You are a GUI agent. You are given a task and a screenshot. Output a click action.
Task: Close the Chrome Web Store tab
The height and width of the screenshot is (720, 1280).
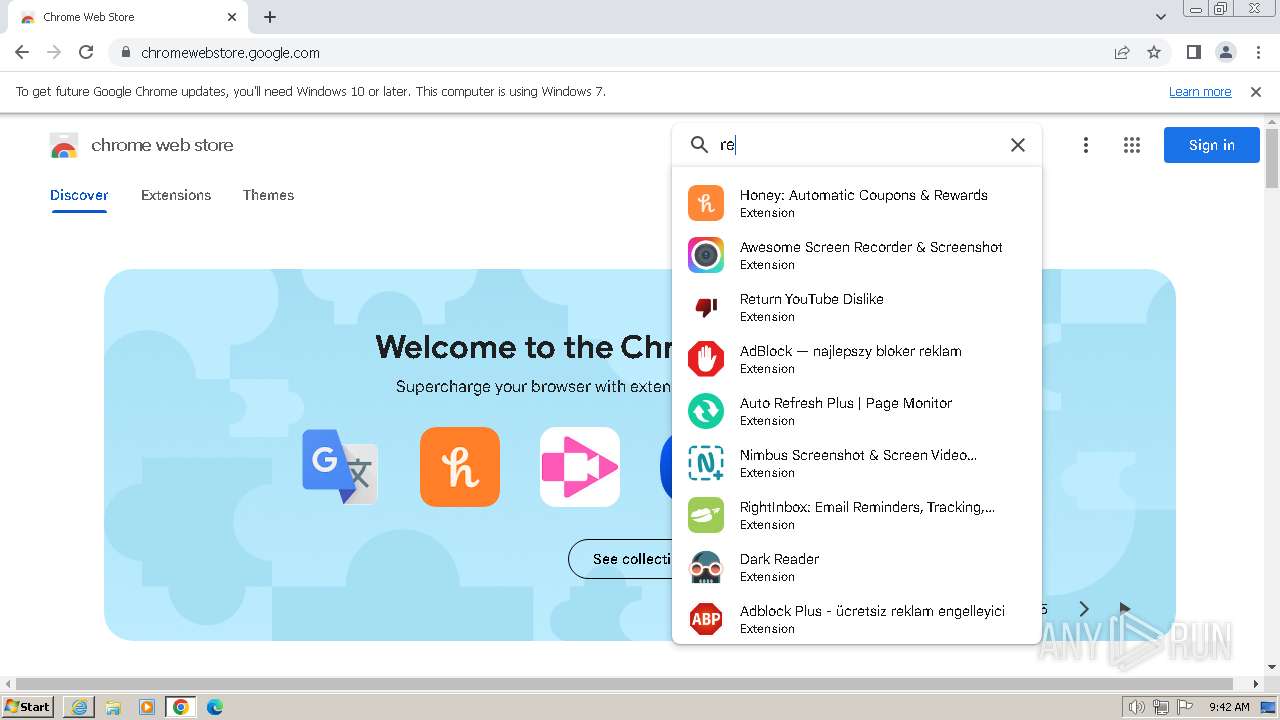(x=232, y=17)
